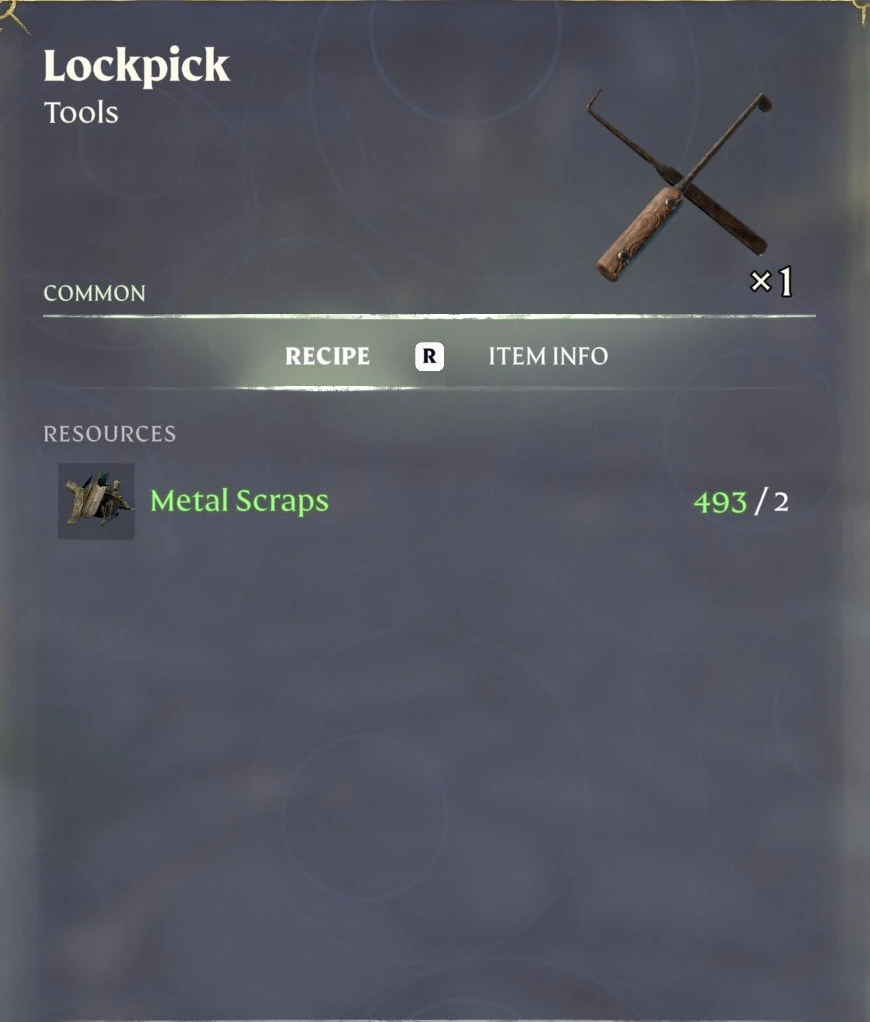Click the wooden handle of the lockpick
The width and height of the screenshot is (870, 1022).
pyautogui.click(x=639, y=233)
